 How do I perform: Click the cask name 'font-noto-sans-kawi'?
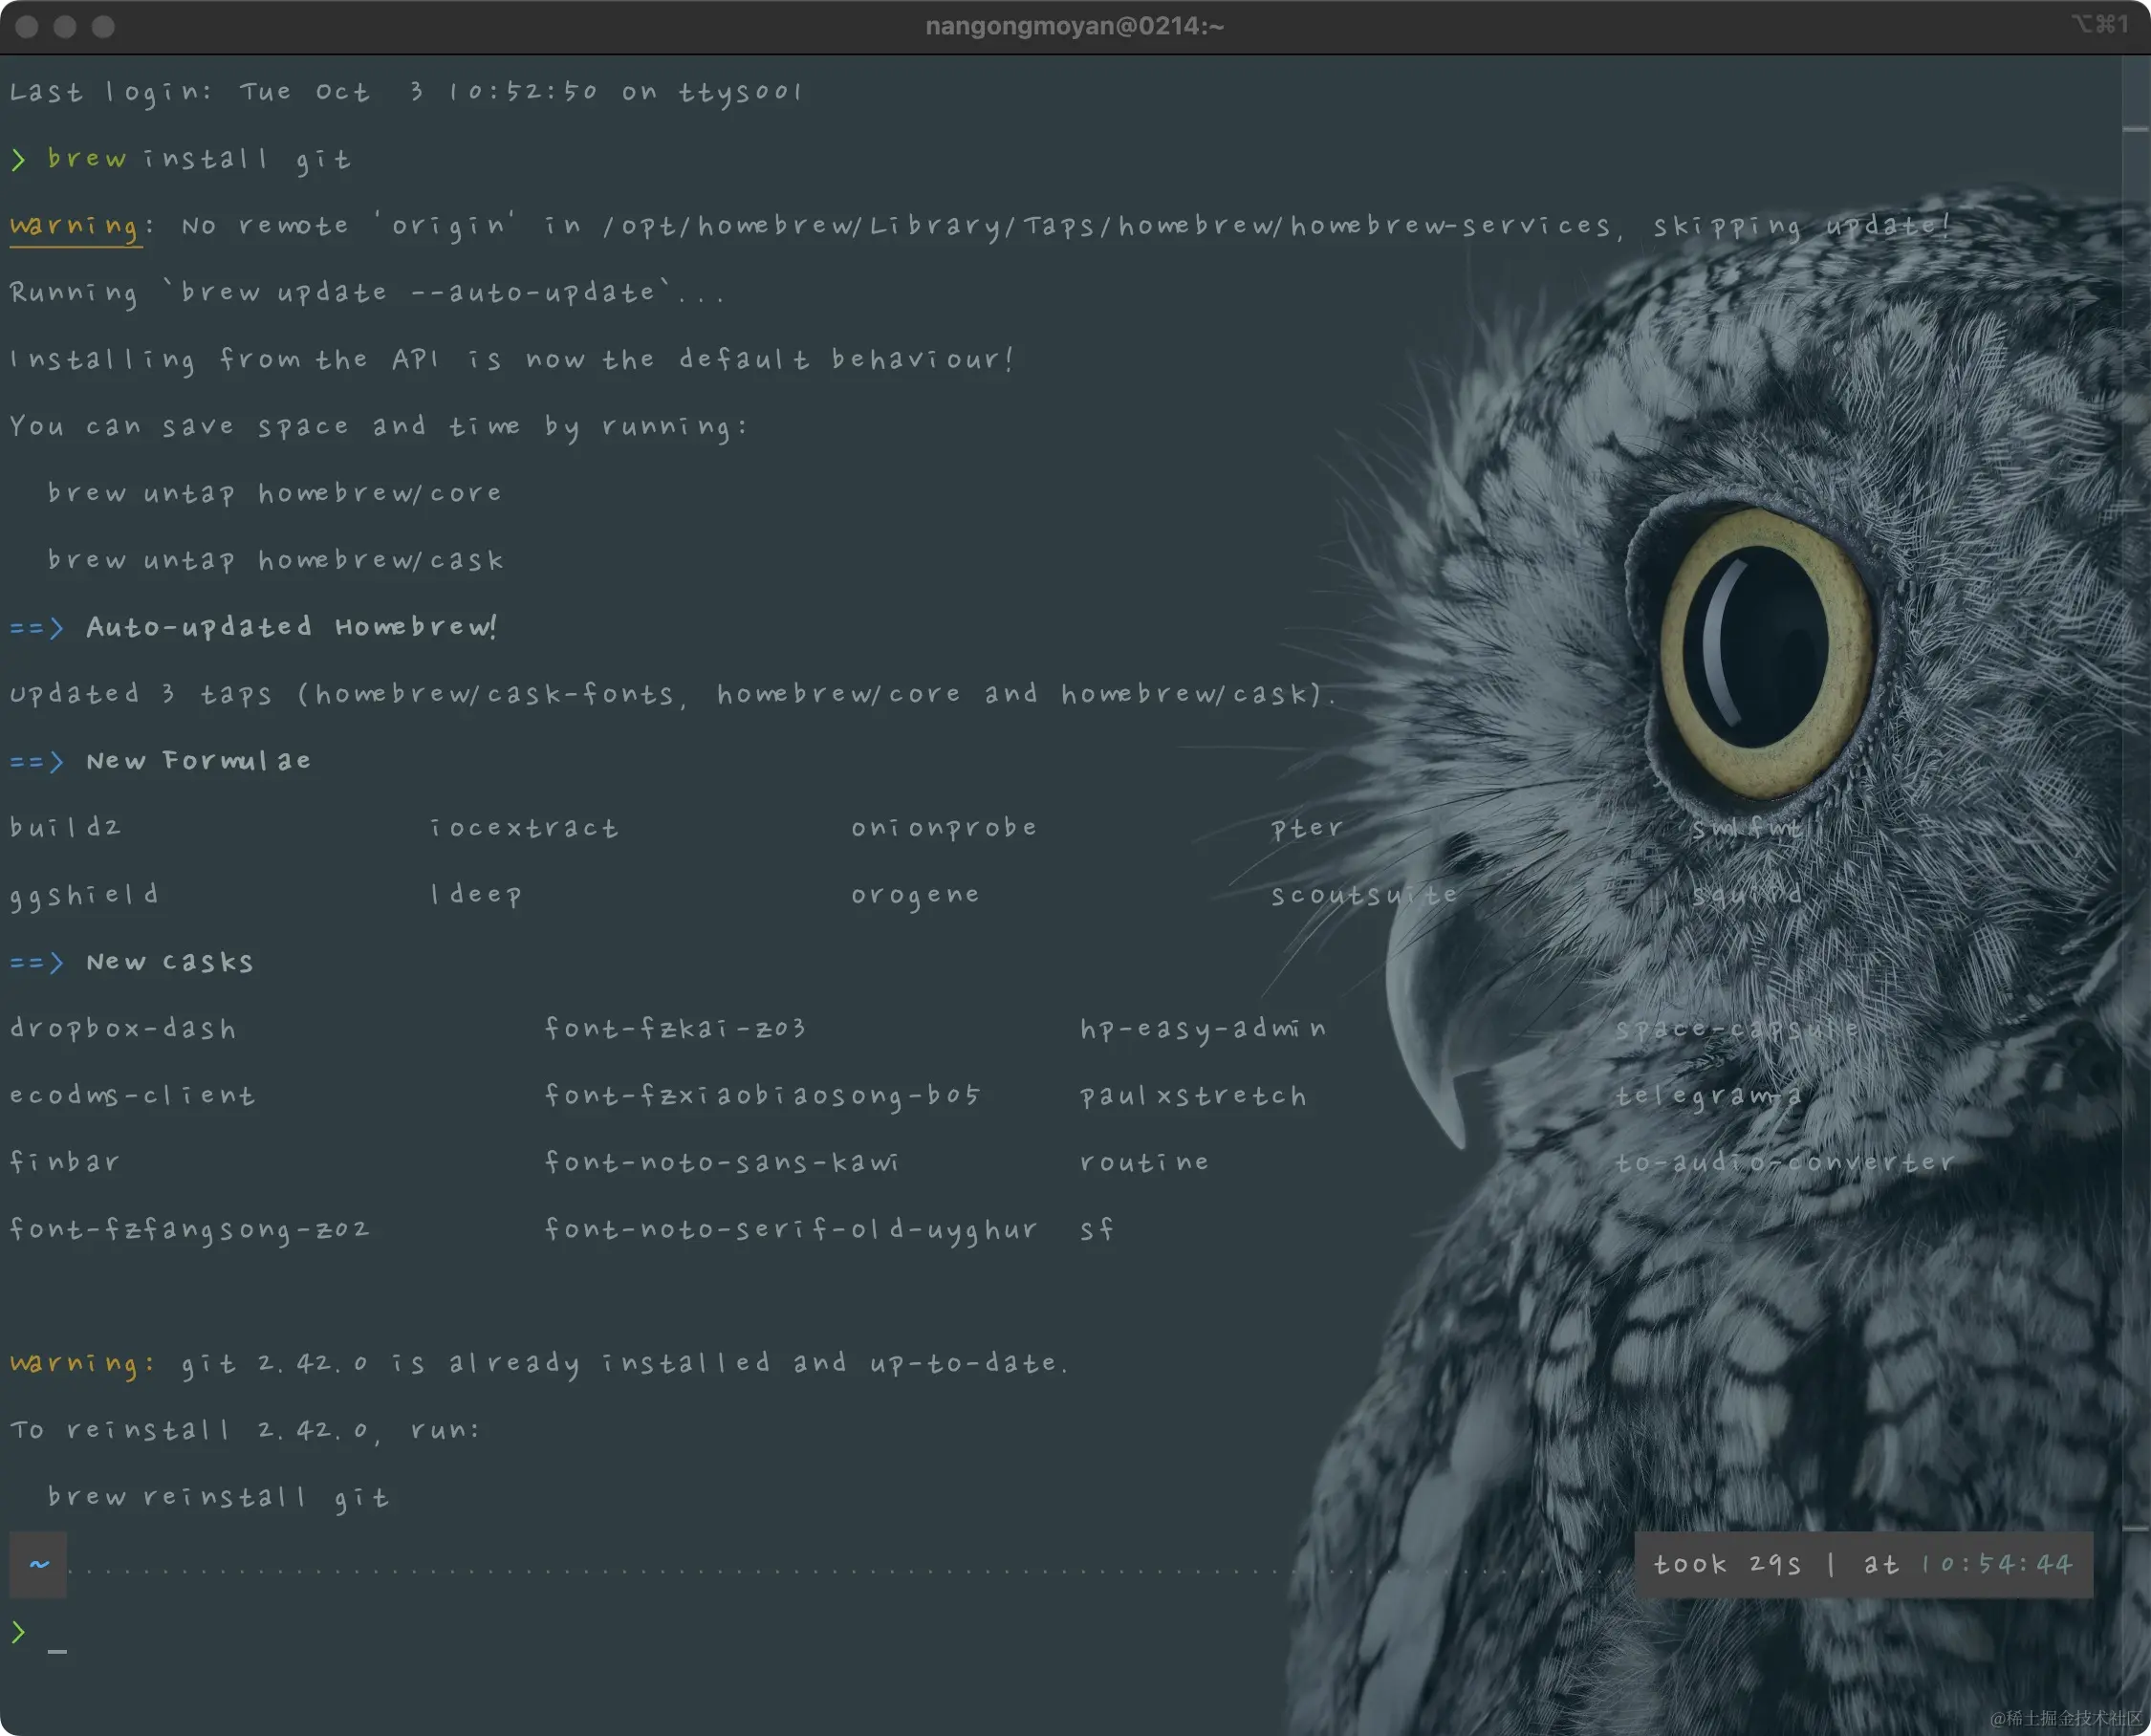721,1162
